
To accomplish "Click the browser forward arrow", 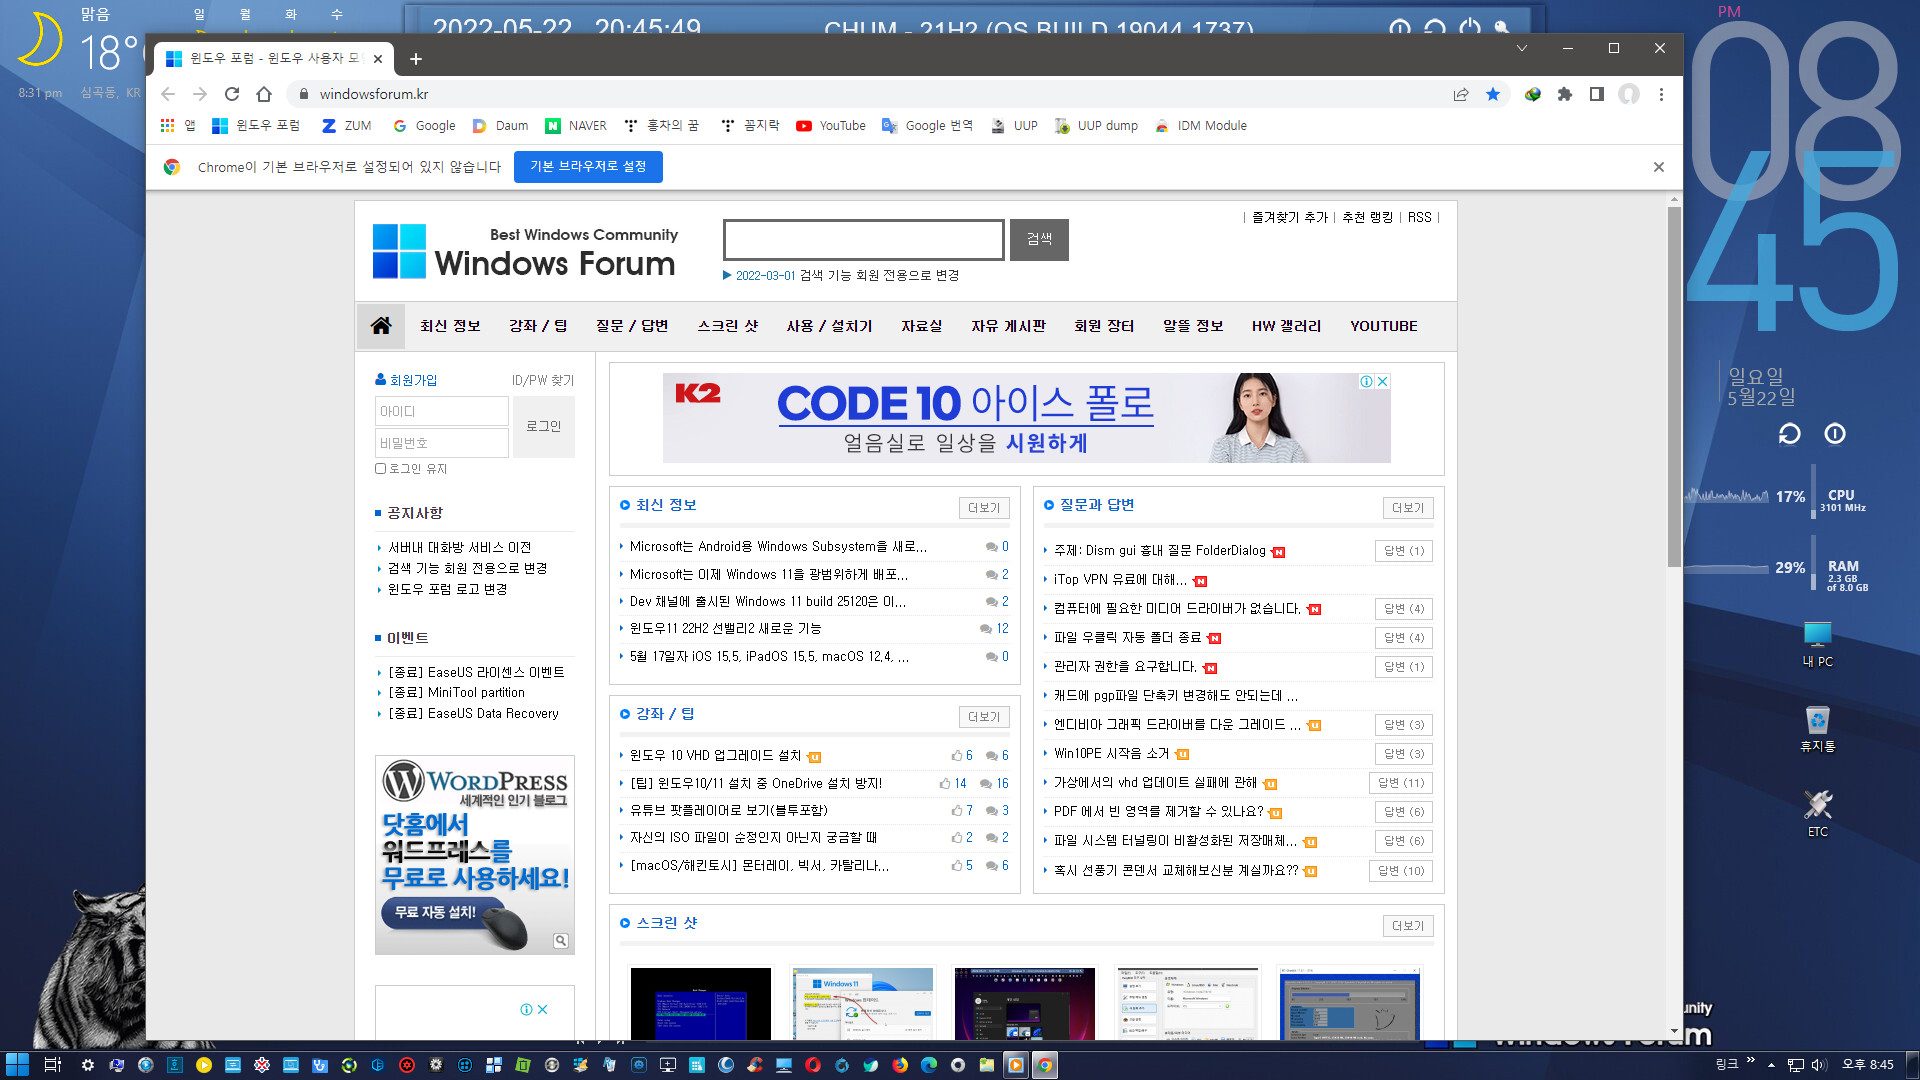I will pos(200,94).
